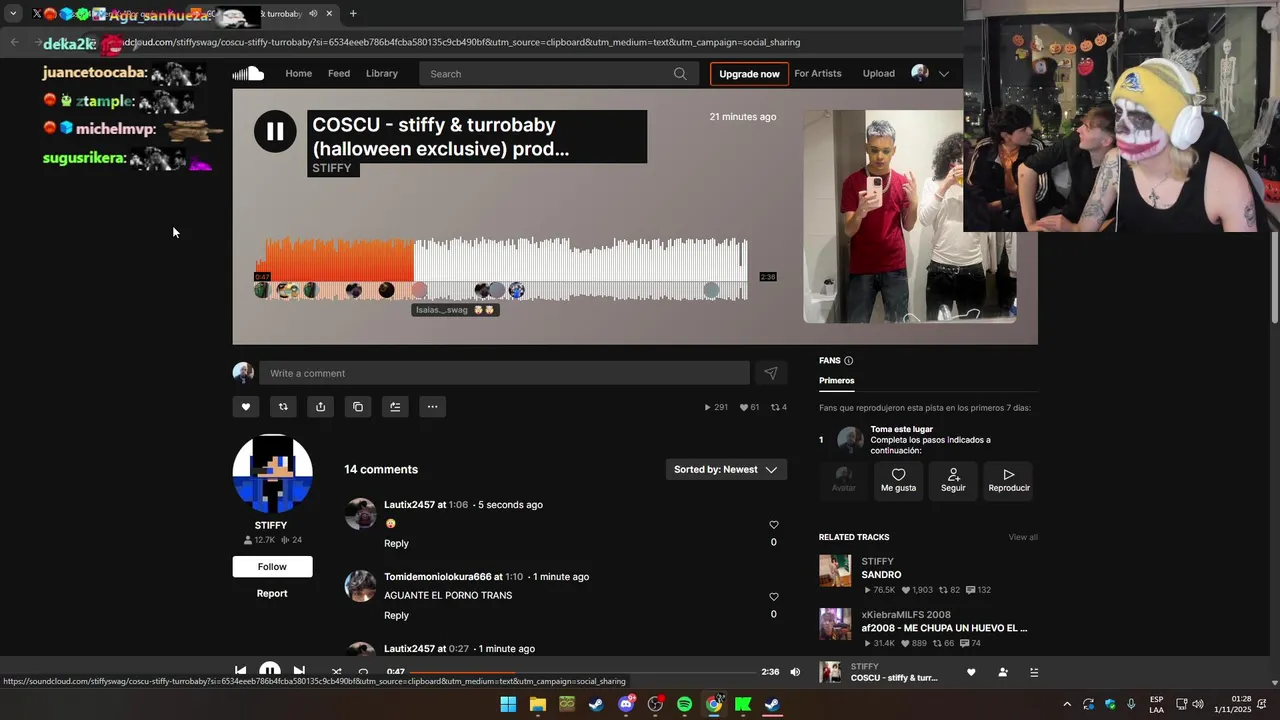Click the share icon below the comment box
Screen dimensions: 1280x720
pos(320,407)
